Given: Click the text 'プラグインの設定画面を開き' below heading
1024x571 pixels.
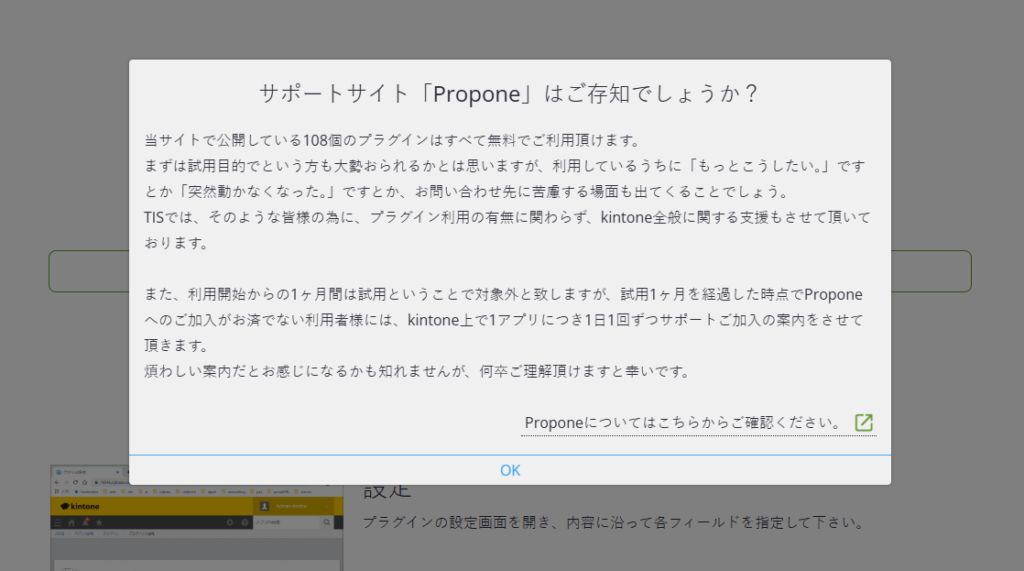Looking at the screenshot, I should coord(610,522).
